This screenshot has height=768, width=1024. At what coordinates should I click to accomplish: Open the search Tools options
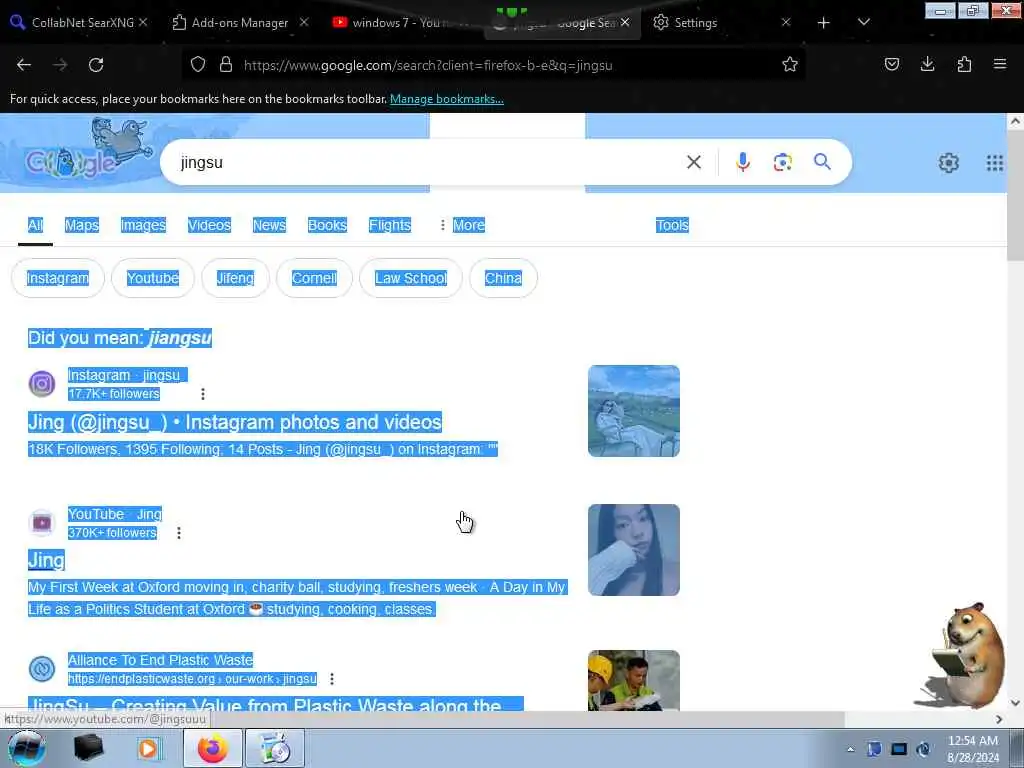672,225
